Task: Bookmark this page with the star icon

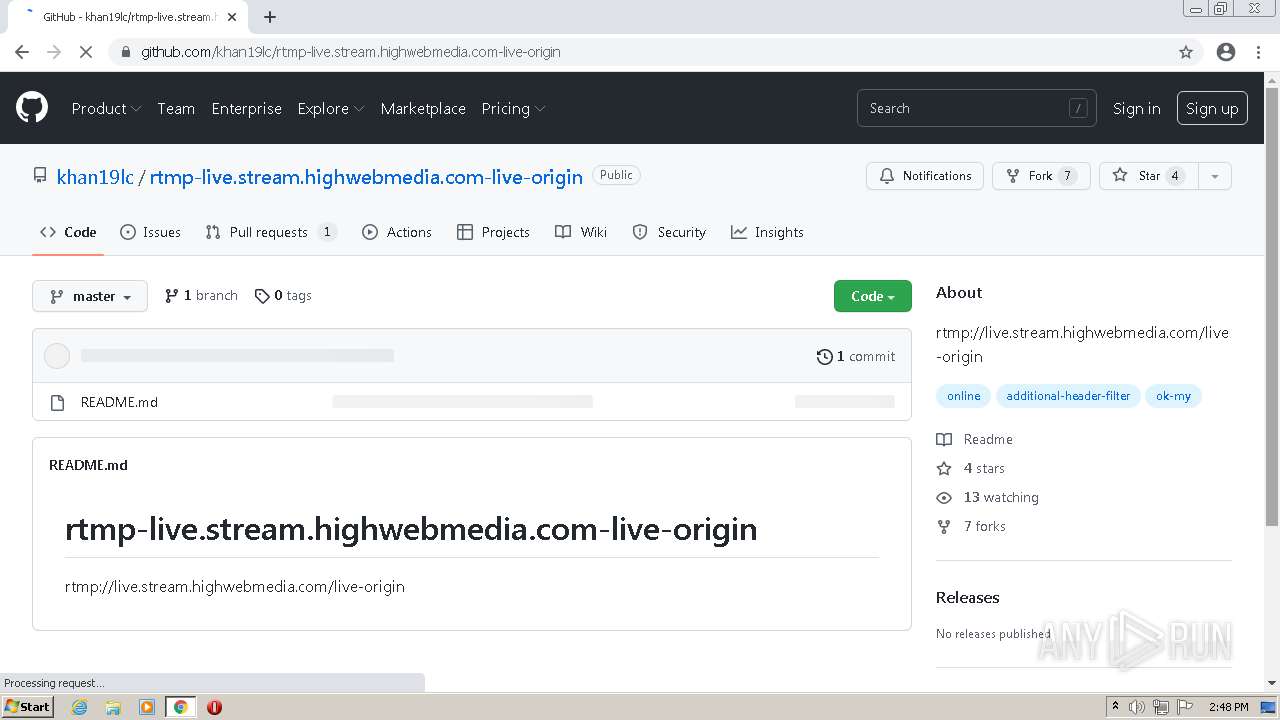Action: [x=1186, y=52]
